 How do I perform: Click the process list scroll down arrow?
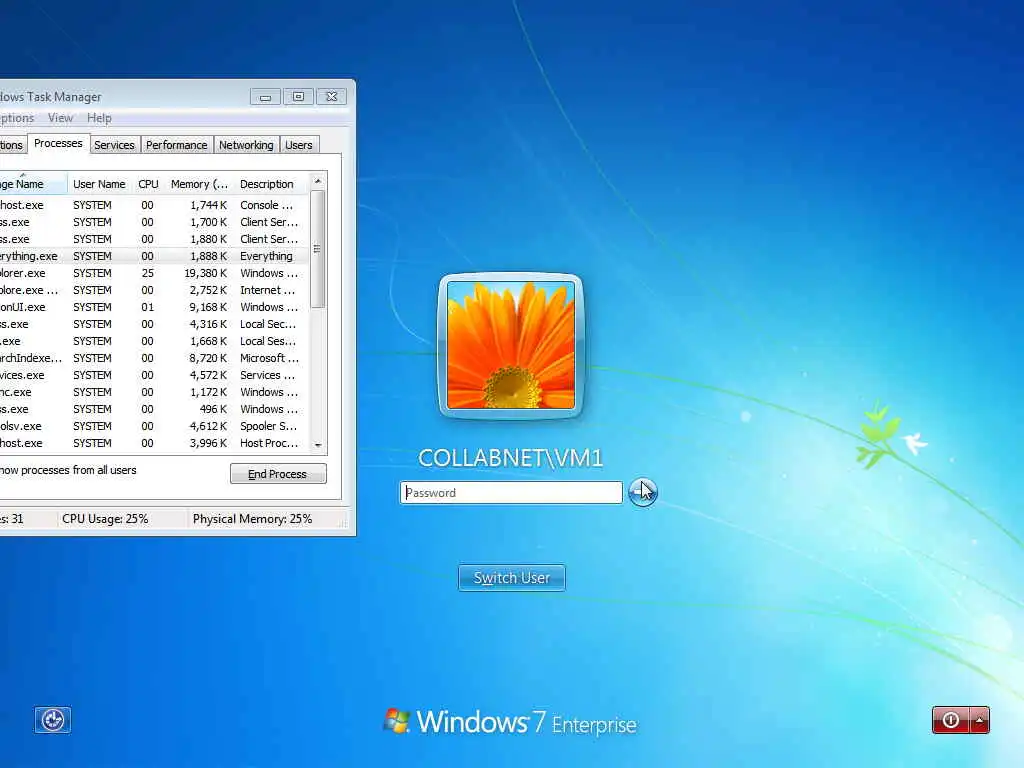pyautogui.click(x=318, y=445)
